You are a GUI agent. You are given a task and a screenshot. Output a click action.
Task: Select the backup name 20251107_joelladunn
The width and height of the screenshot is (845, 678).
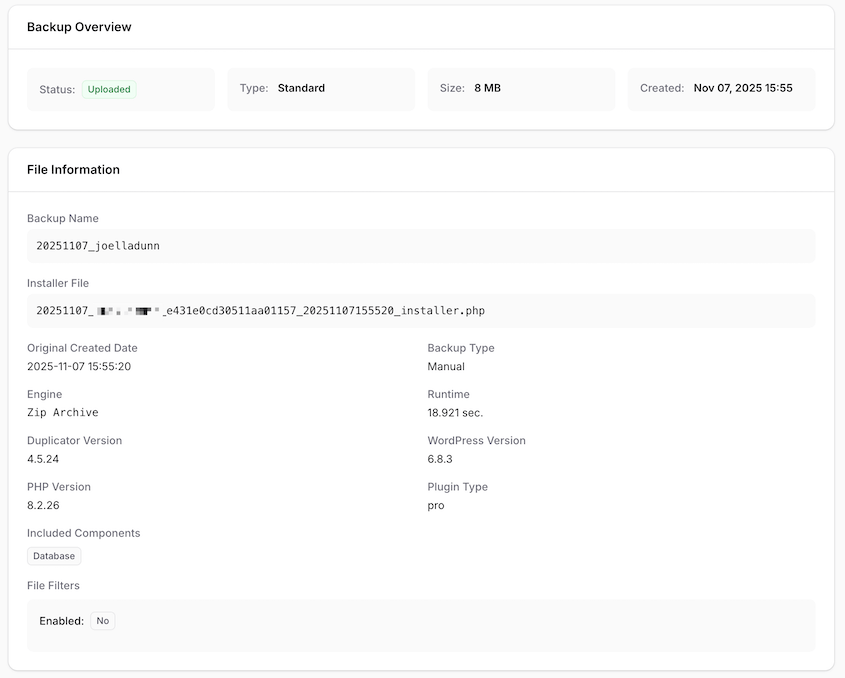pos(98,245)
